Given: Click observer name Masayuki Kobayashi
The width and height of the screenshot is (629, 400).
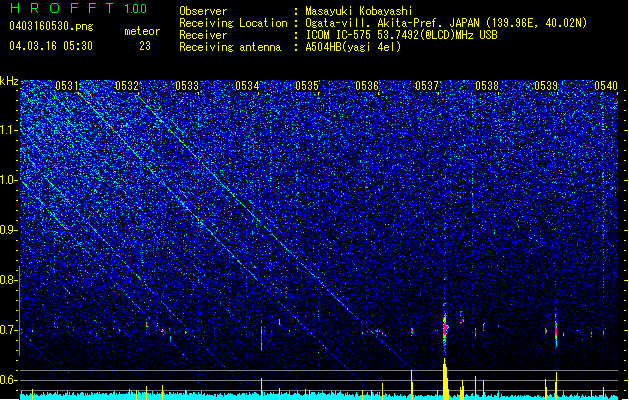Looking at the screenshot, I should [x=359, y=11].
